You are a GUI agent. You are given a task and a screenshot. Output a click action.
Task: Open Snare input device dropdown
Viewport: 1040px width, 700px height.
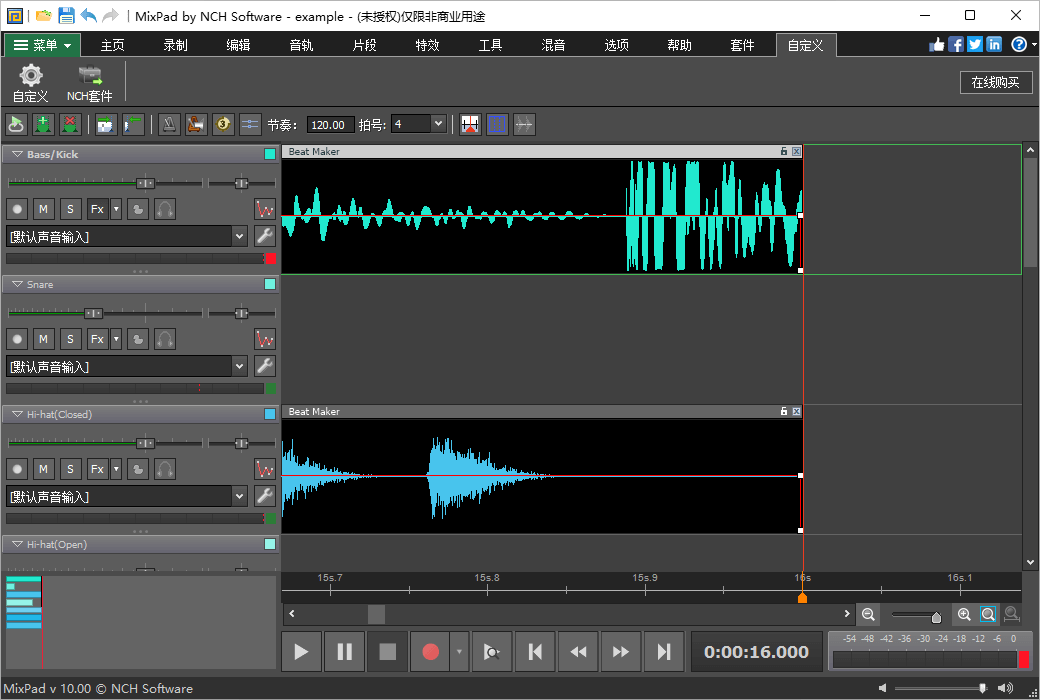(239, 366)
